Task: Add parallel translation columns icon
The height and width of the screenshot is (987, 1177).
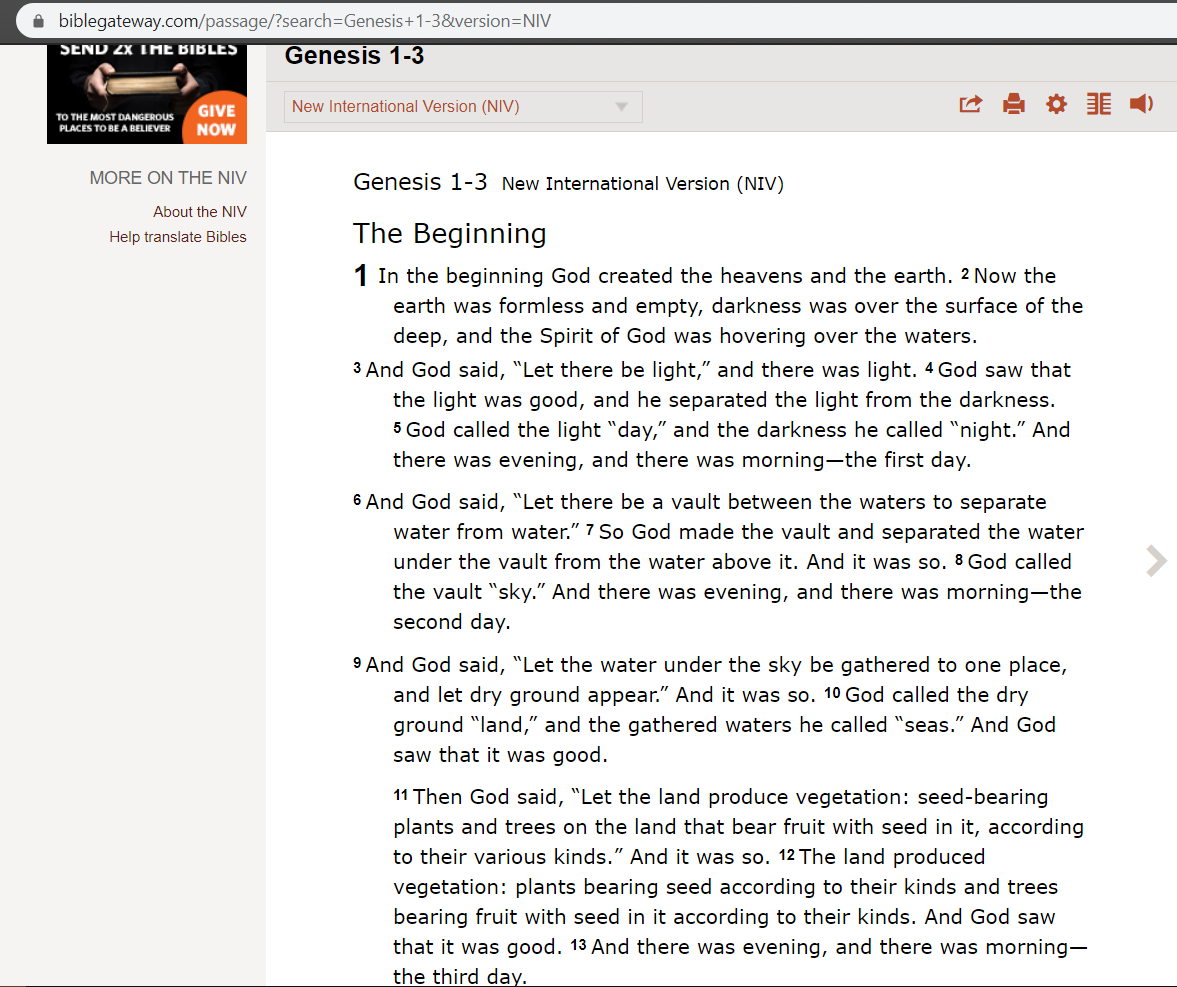Action: (x=1099, y=104)
